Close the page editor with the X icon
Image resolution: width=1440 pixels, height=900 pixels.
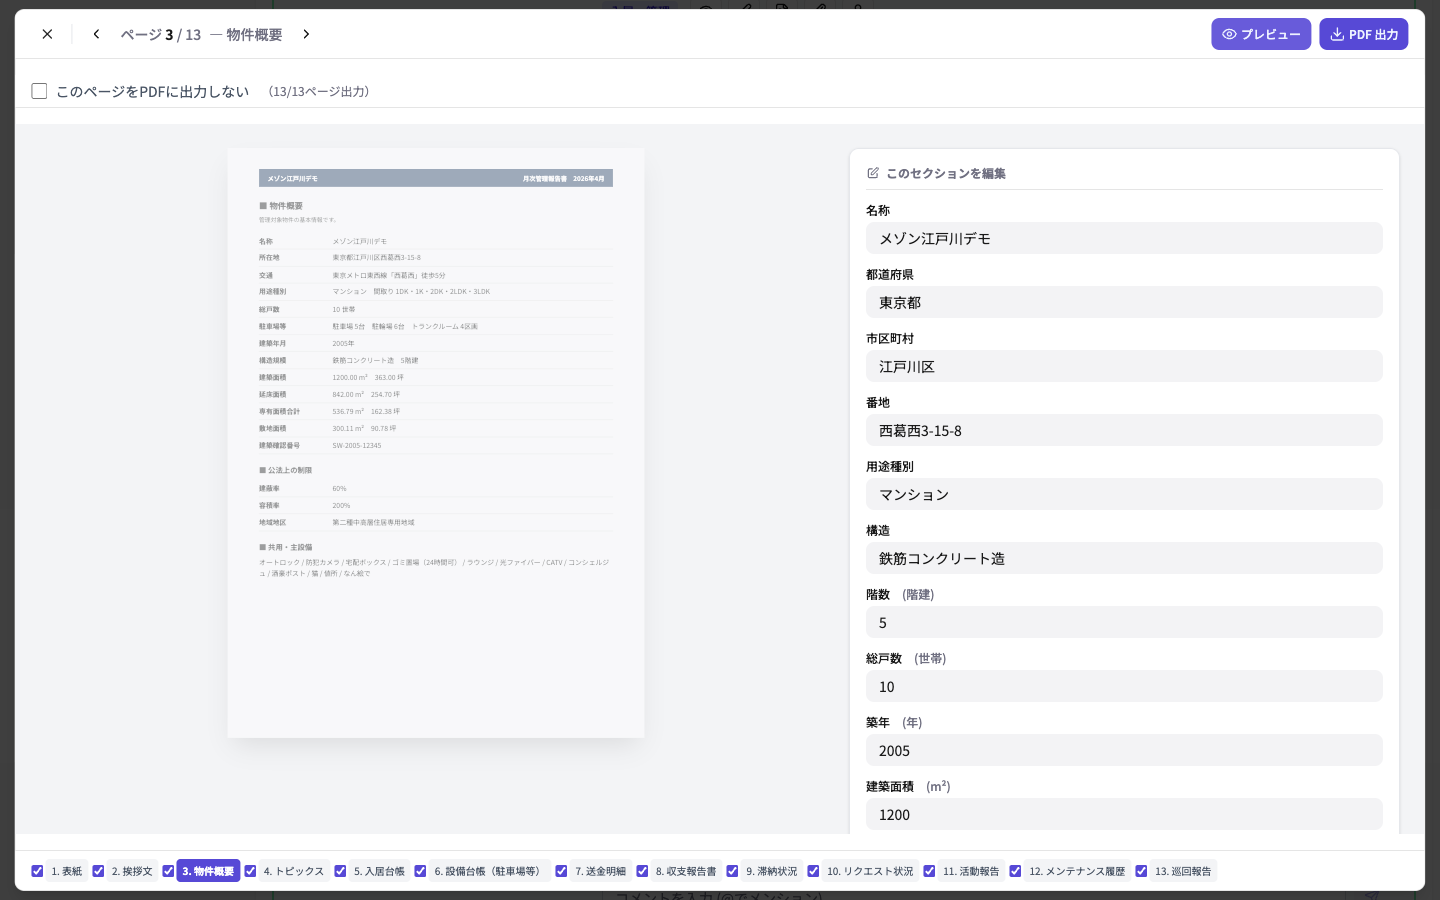pos(47,34)
